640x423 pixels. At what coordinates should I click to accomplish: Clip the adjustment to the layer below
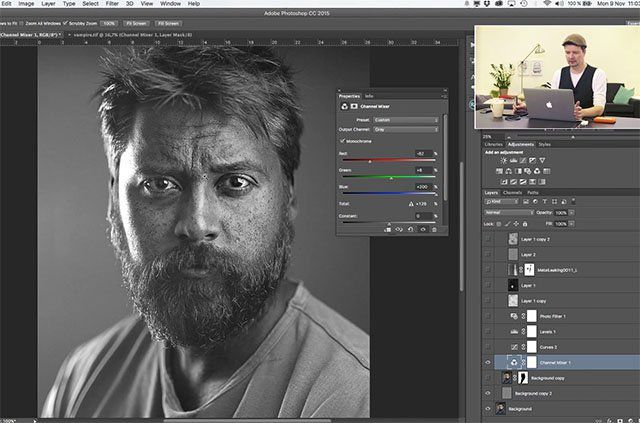[387, 229]
